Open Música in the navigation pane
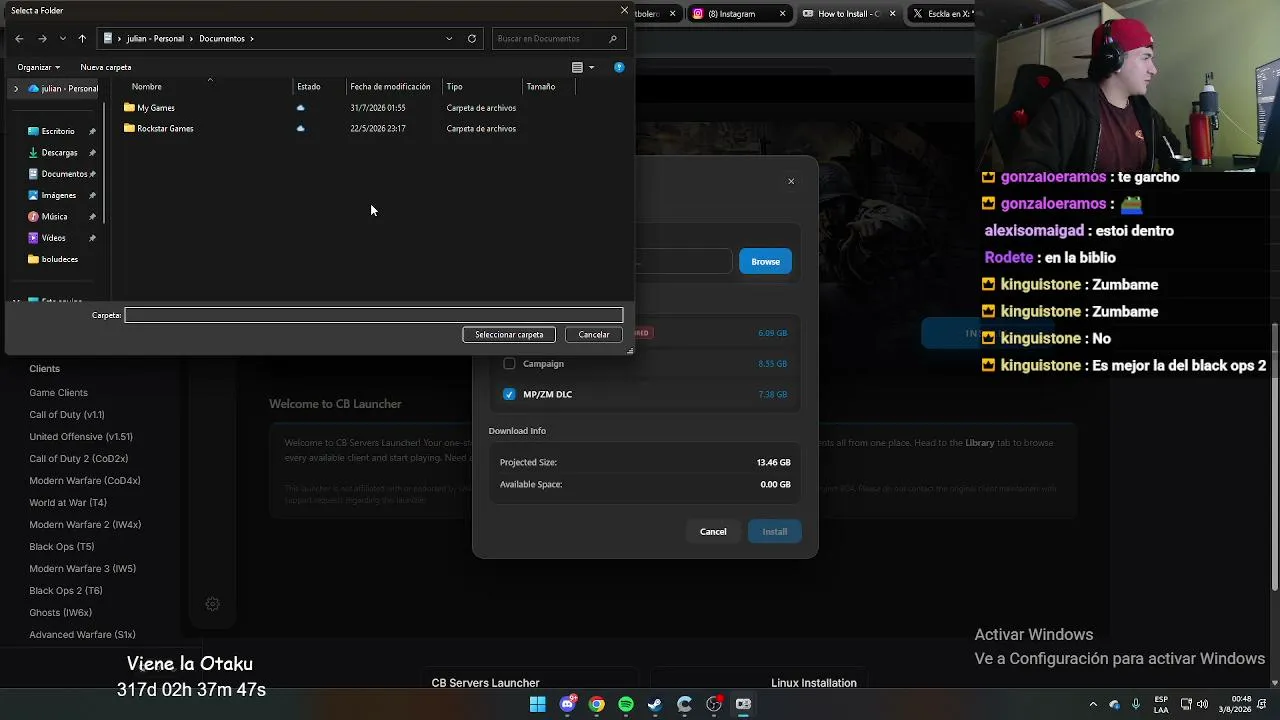Viewport: 1280px width, 720px height. [x=54, y=217]
